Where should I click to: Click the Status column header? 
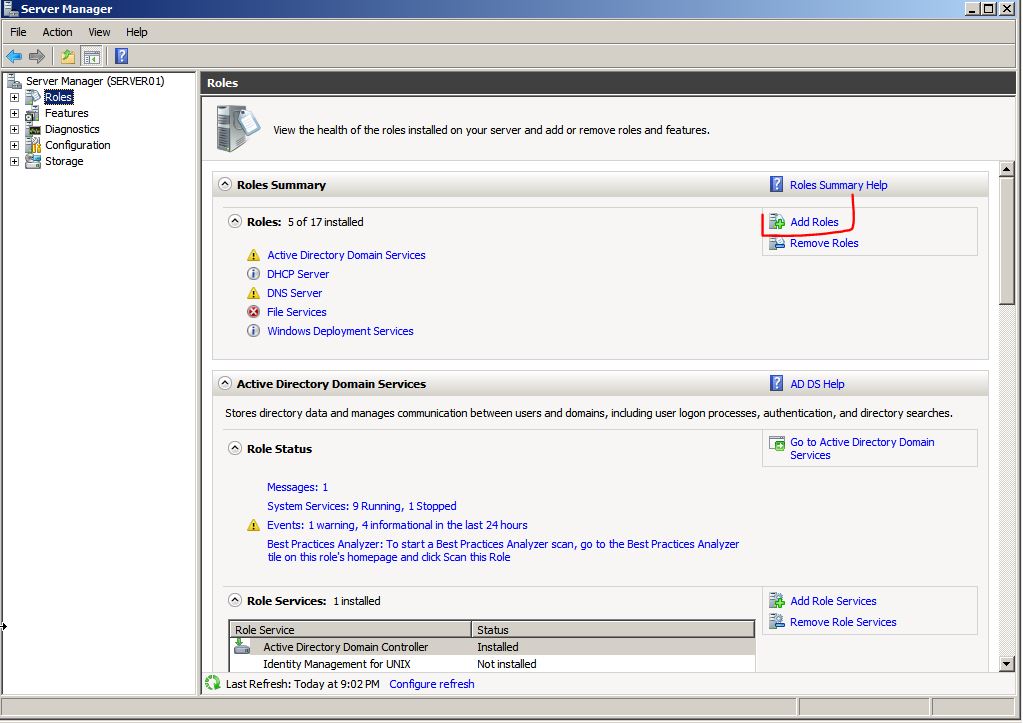[x=613, y=630]
